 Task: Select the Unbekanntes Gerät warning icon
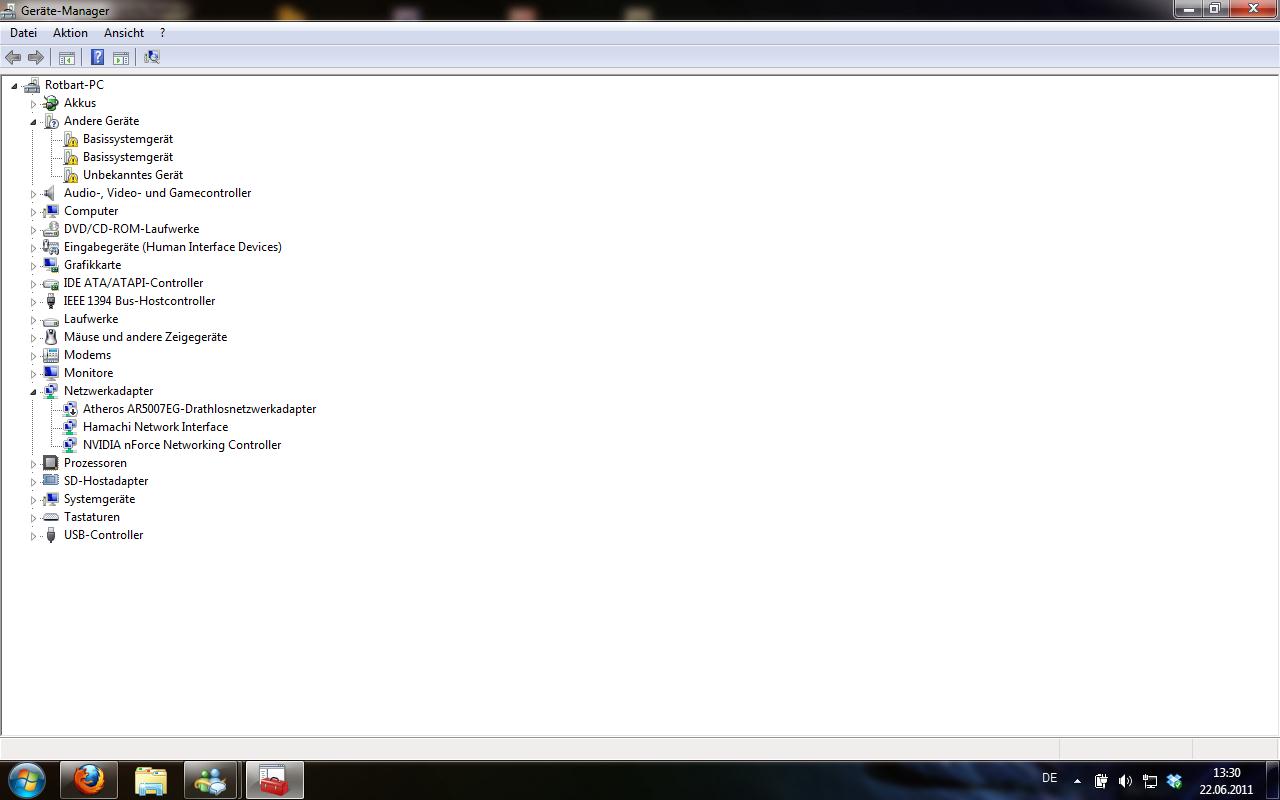pyautogui.click(x=71, y=175)
